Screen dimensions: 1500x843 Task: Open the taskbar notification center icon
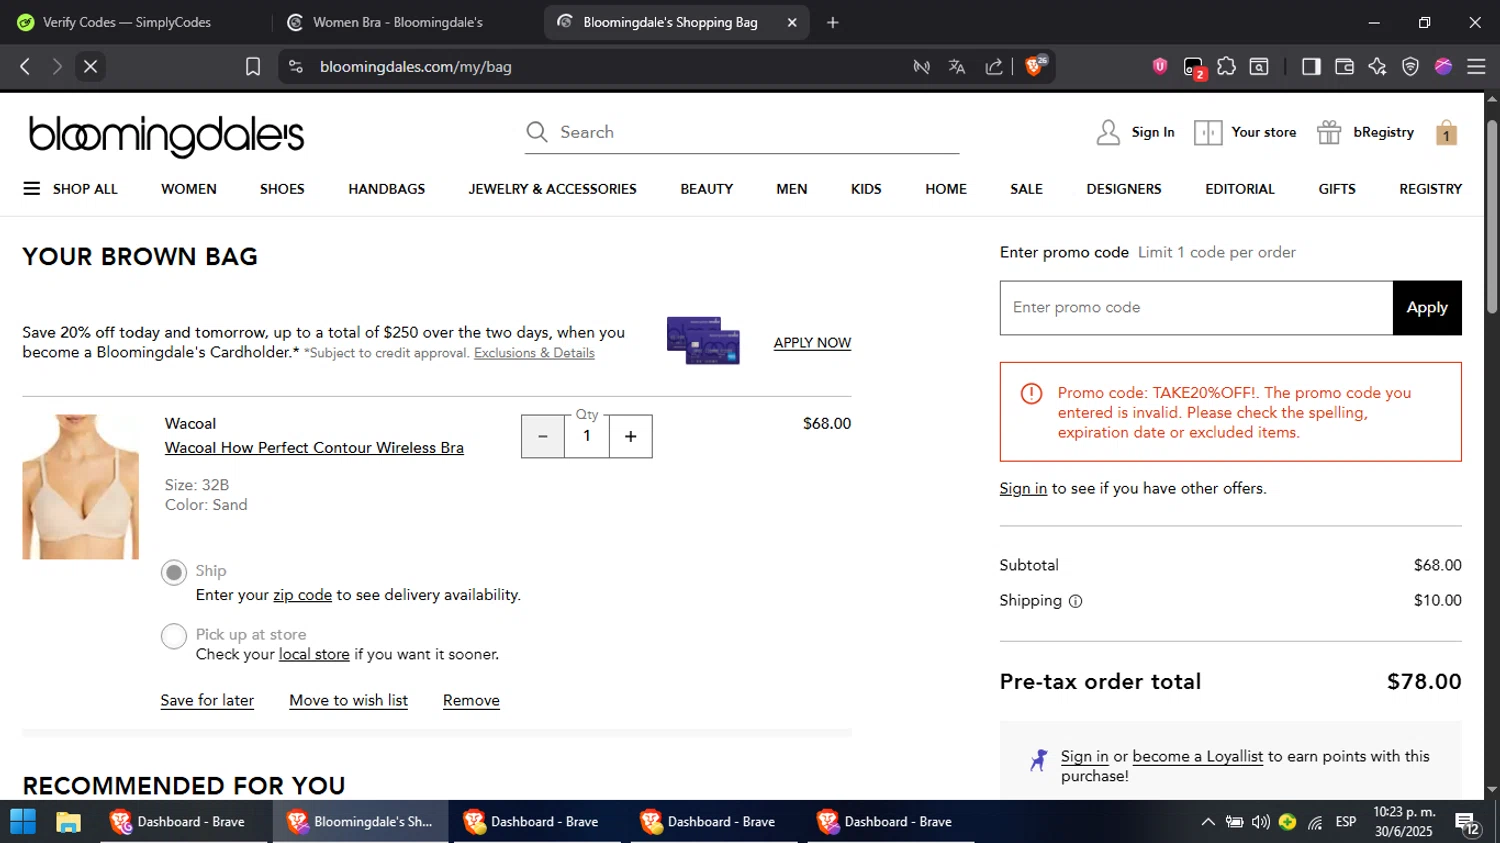(1467, 823)
